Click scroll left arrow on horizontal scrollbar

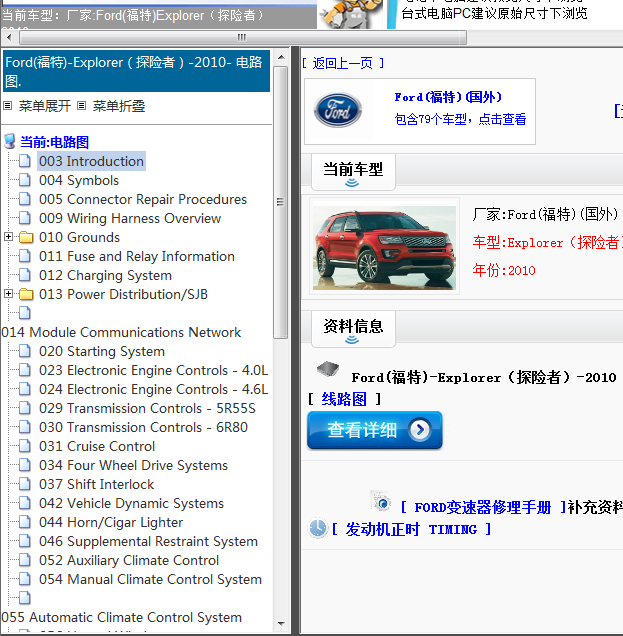click(9, 38)
